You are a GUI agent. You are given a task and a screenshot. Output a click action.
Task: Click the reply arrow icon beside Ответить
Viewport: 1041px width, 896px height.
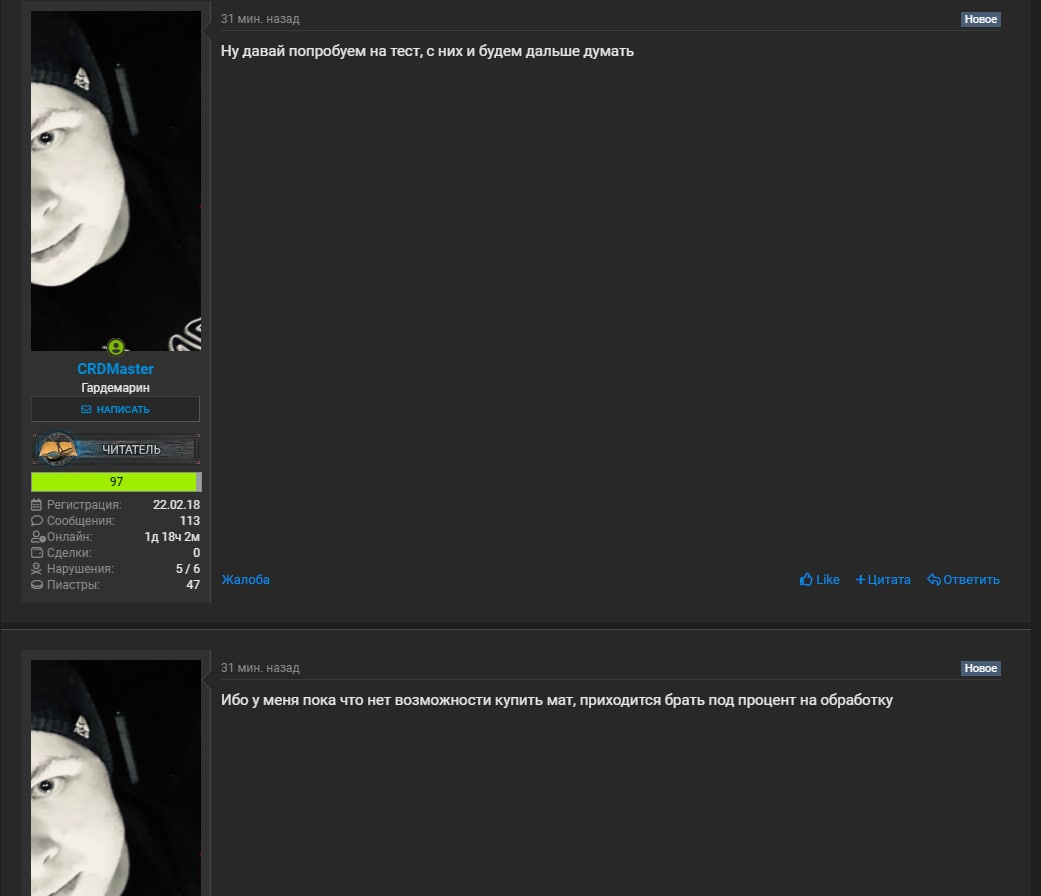(x=933, y=580)
